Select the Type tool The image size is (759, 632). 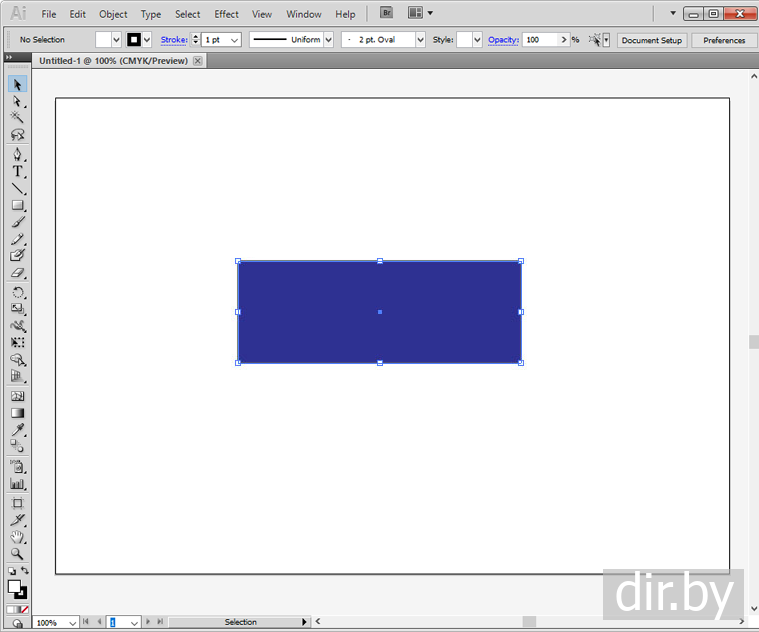pyautogui.click(x=17, y=171)
